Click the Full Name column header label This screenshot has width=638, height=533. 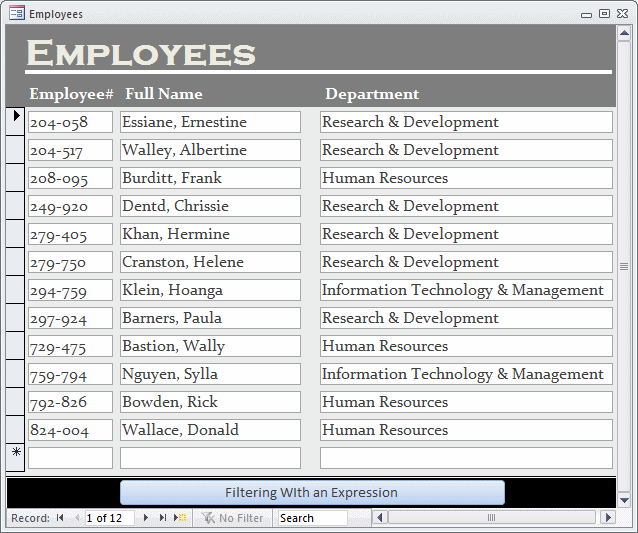[x=164, y=94]
